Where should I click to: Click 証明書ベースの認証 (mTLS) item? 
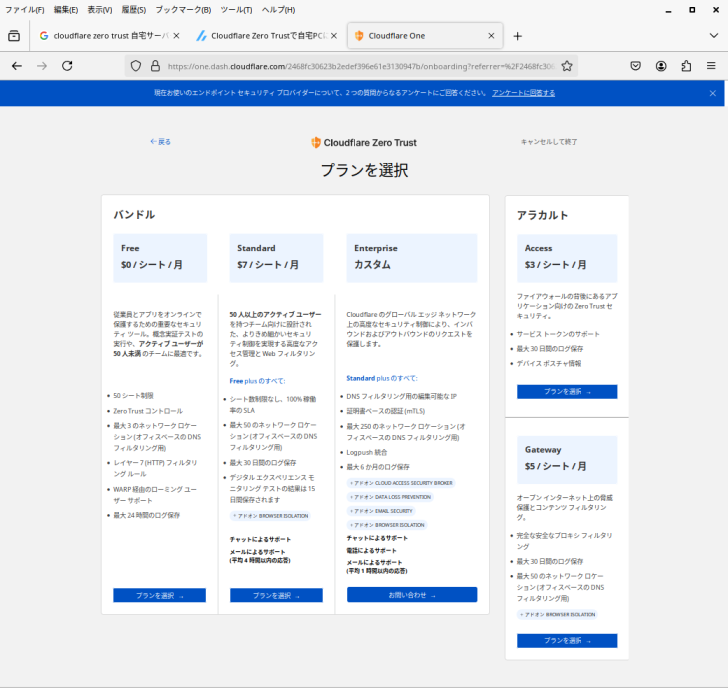pyautogui.click(x=385, y=411)
